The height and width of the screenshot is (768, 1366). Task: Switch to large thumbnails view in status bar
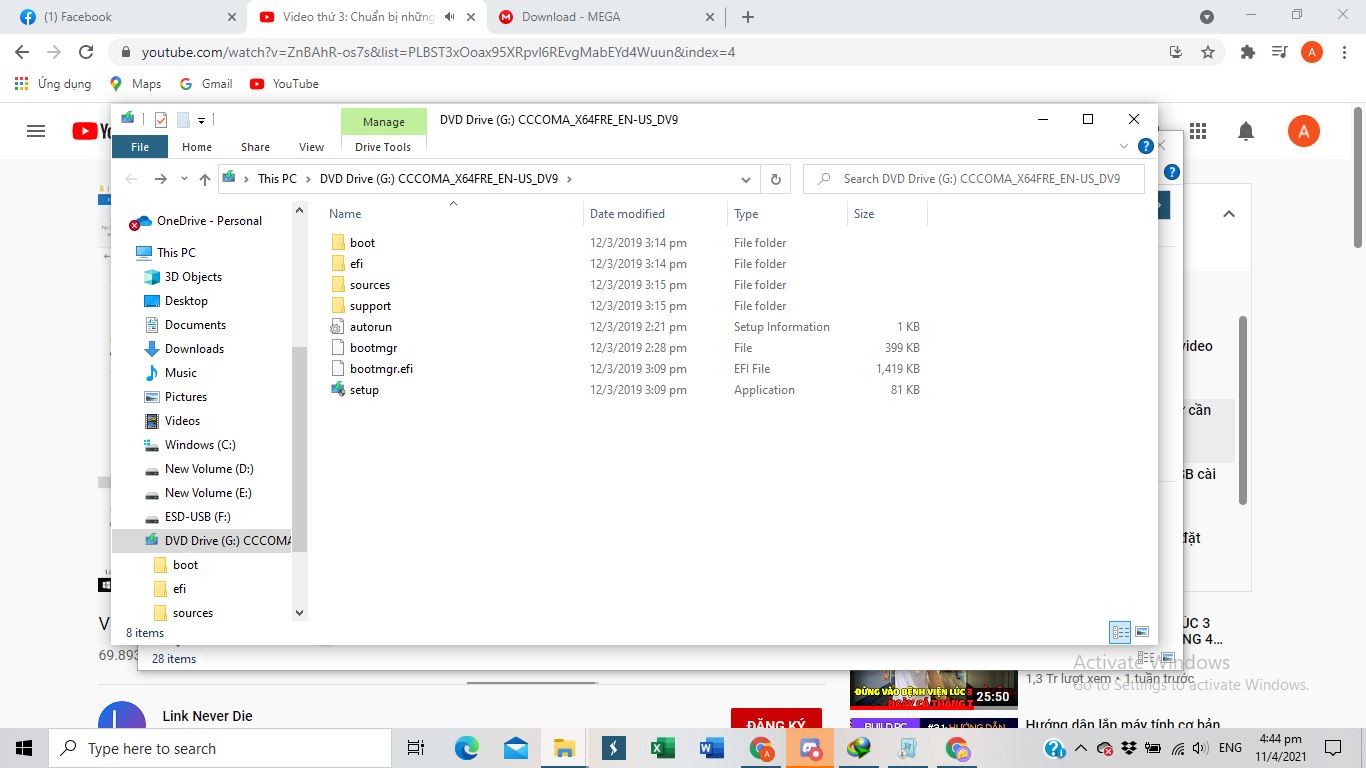pyautogui.click(x=1141, y=631)
